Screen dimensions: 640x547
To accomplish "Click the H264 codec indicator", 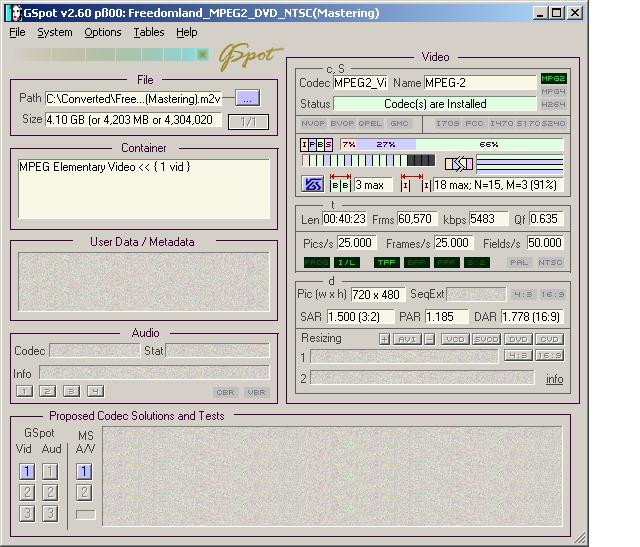I will [x=553, y=105].
